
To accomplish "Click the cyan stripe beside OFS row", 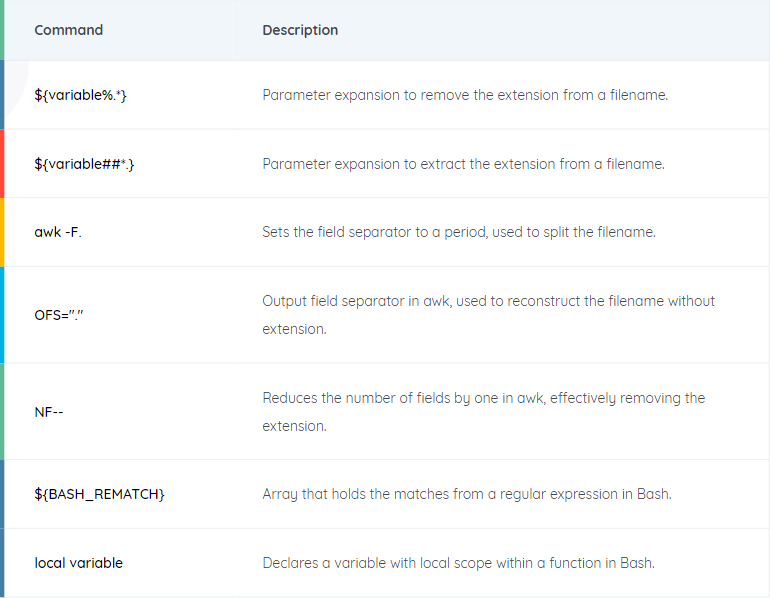I will [x=2, y=314].
